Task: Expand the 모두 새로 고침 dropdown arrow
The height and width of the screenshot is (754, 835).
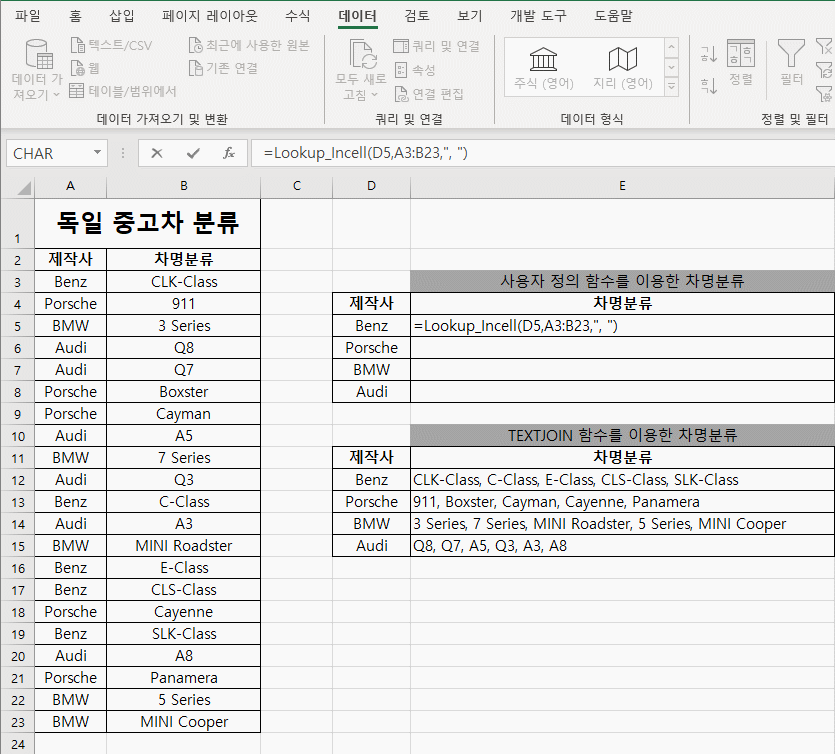Action: coord(374,95)
